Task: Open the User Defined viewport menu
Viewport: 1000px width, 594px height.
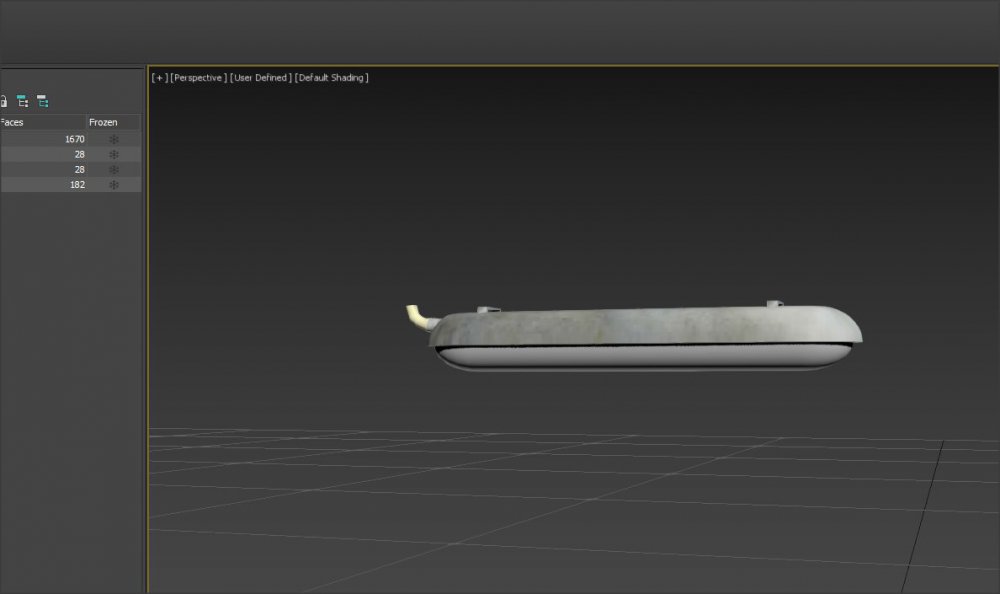Action: pyautogui.click(x=261, y=78)
